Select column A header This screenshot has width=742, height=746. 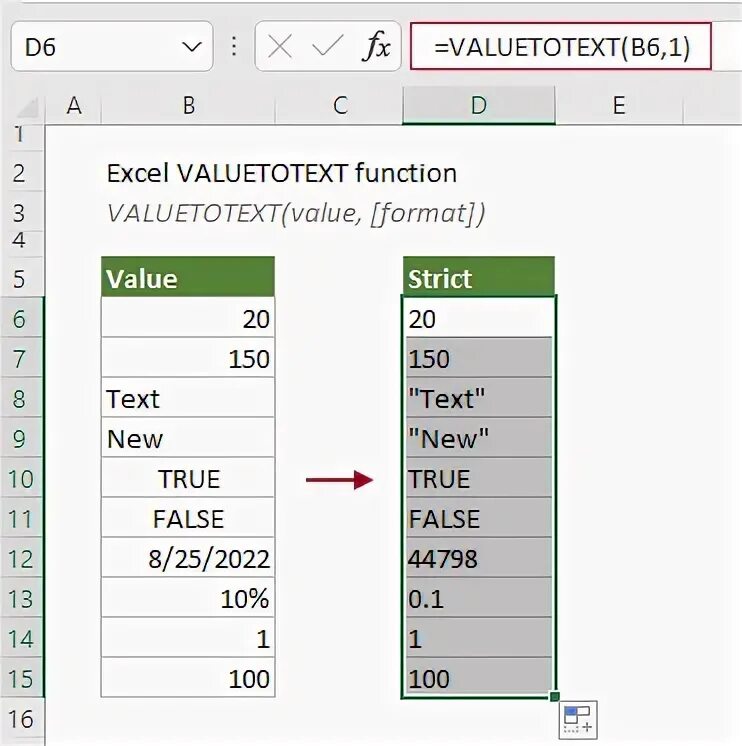point(73,106)
